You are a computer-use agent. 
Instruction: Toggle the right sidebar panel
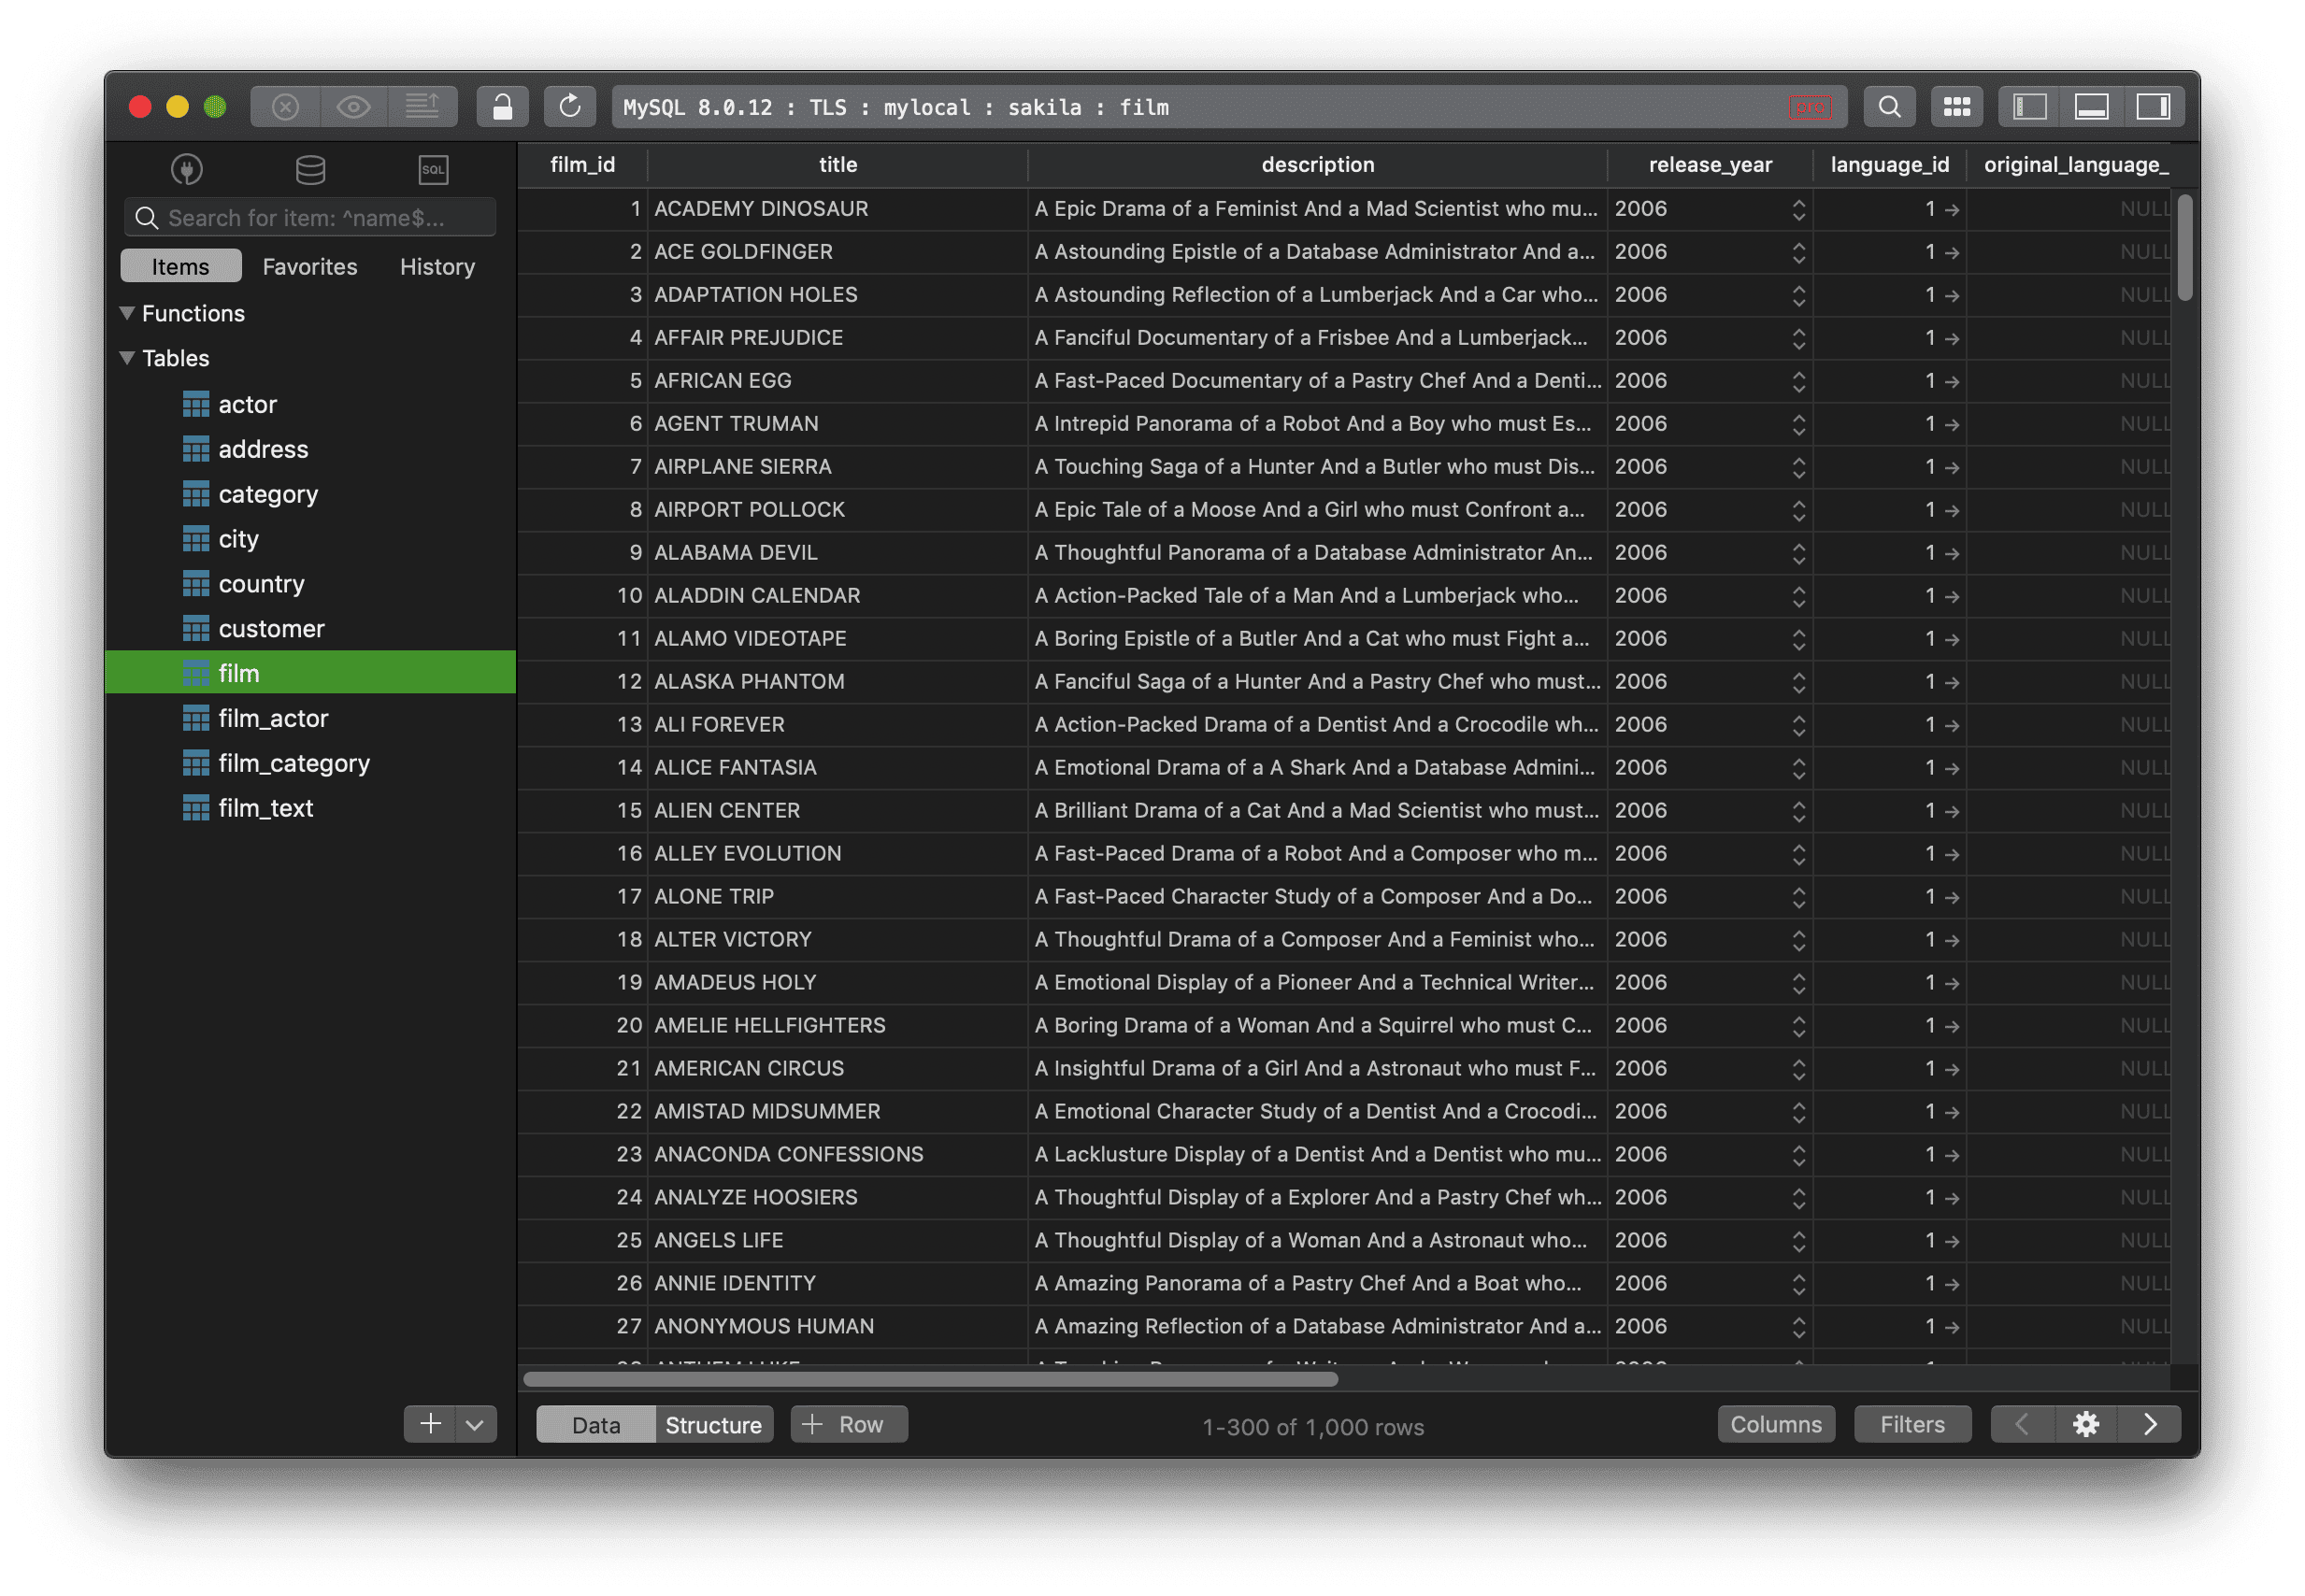pyautogui.click(x=2153, y=106)
